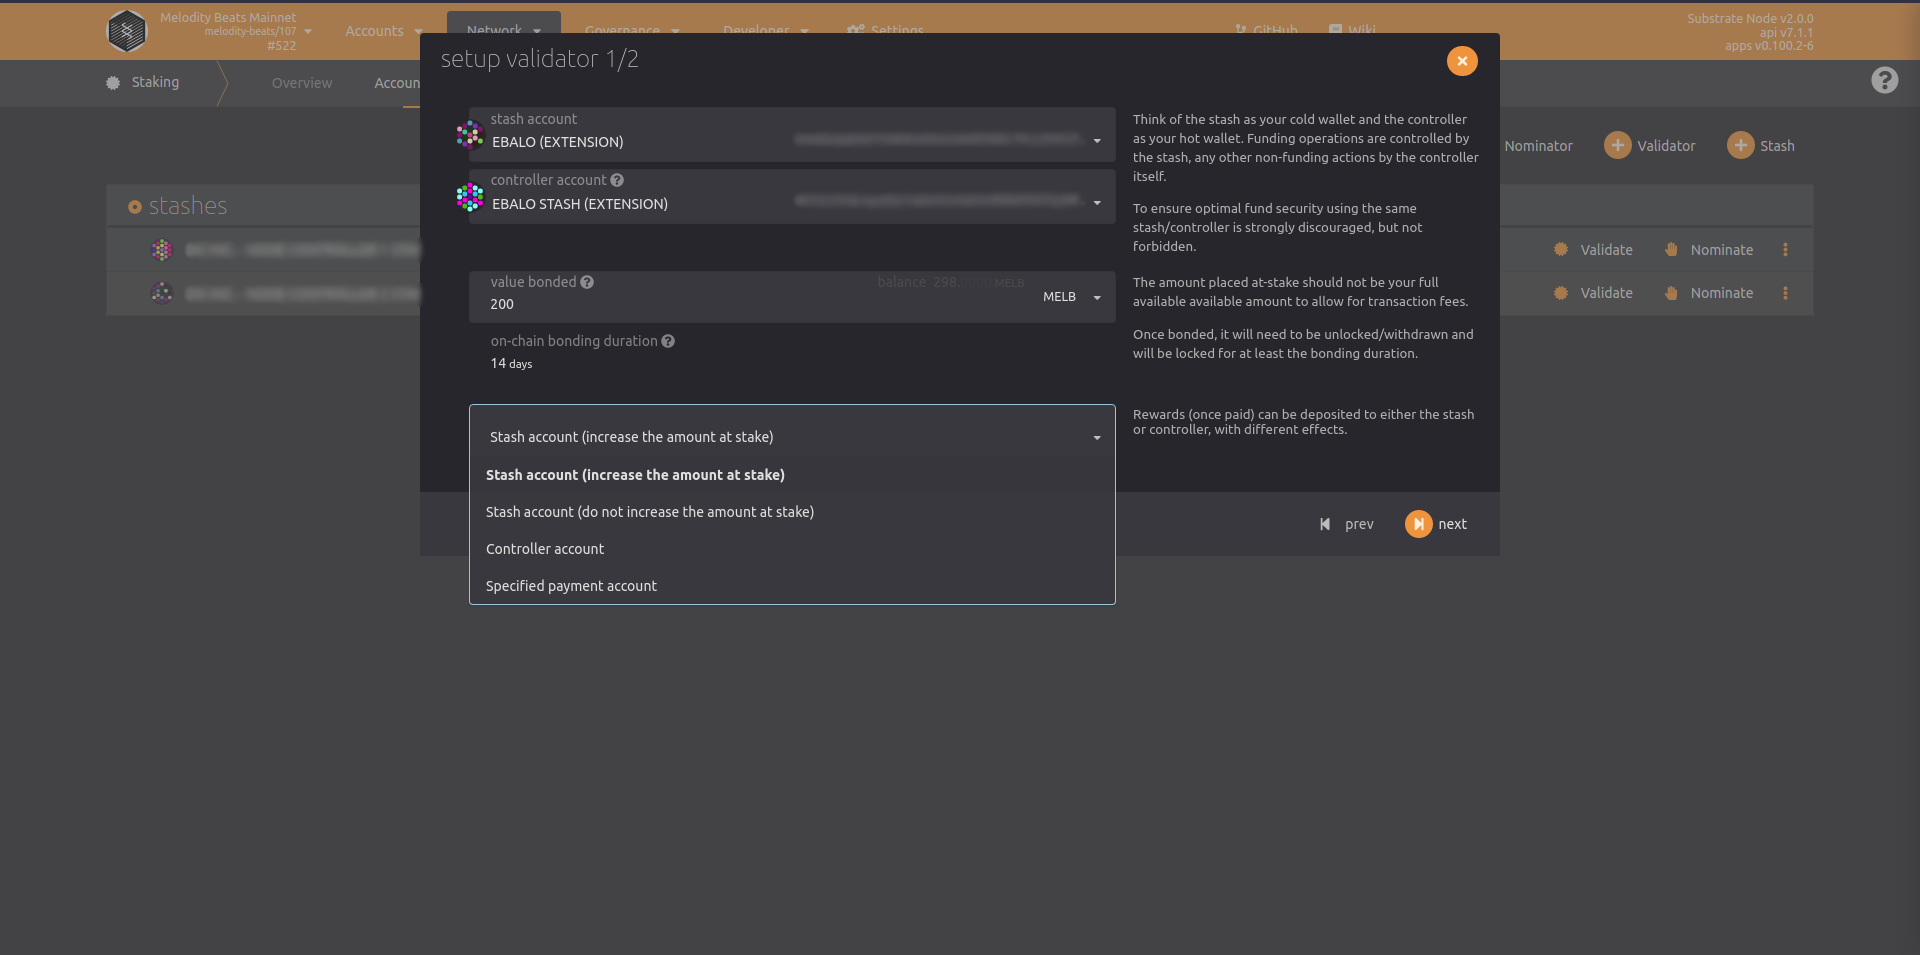The height and width of the screenshot is (955, 1920).
Task: Click the add Stash button
Action: (1761, 146)
